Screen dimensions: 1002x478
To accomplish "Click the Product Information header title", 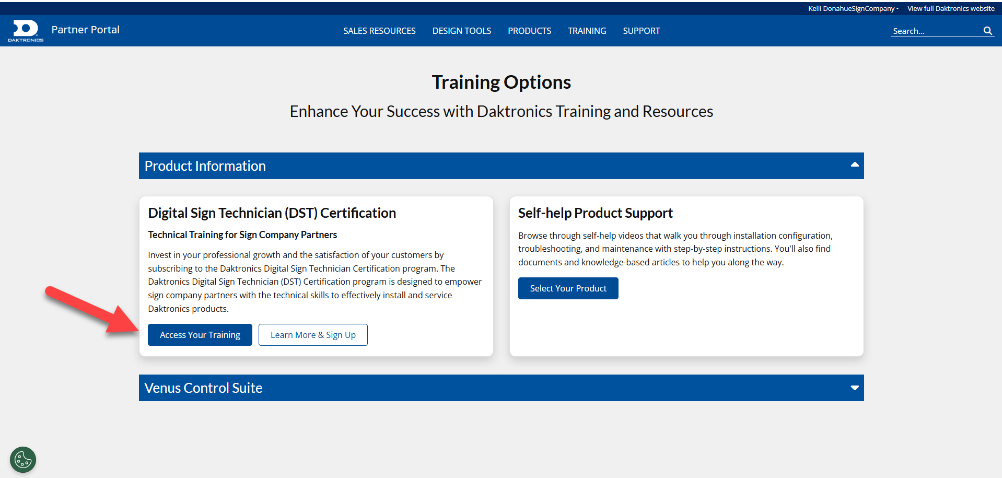I will pos(205,166).
